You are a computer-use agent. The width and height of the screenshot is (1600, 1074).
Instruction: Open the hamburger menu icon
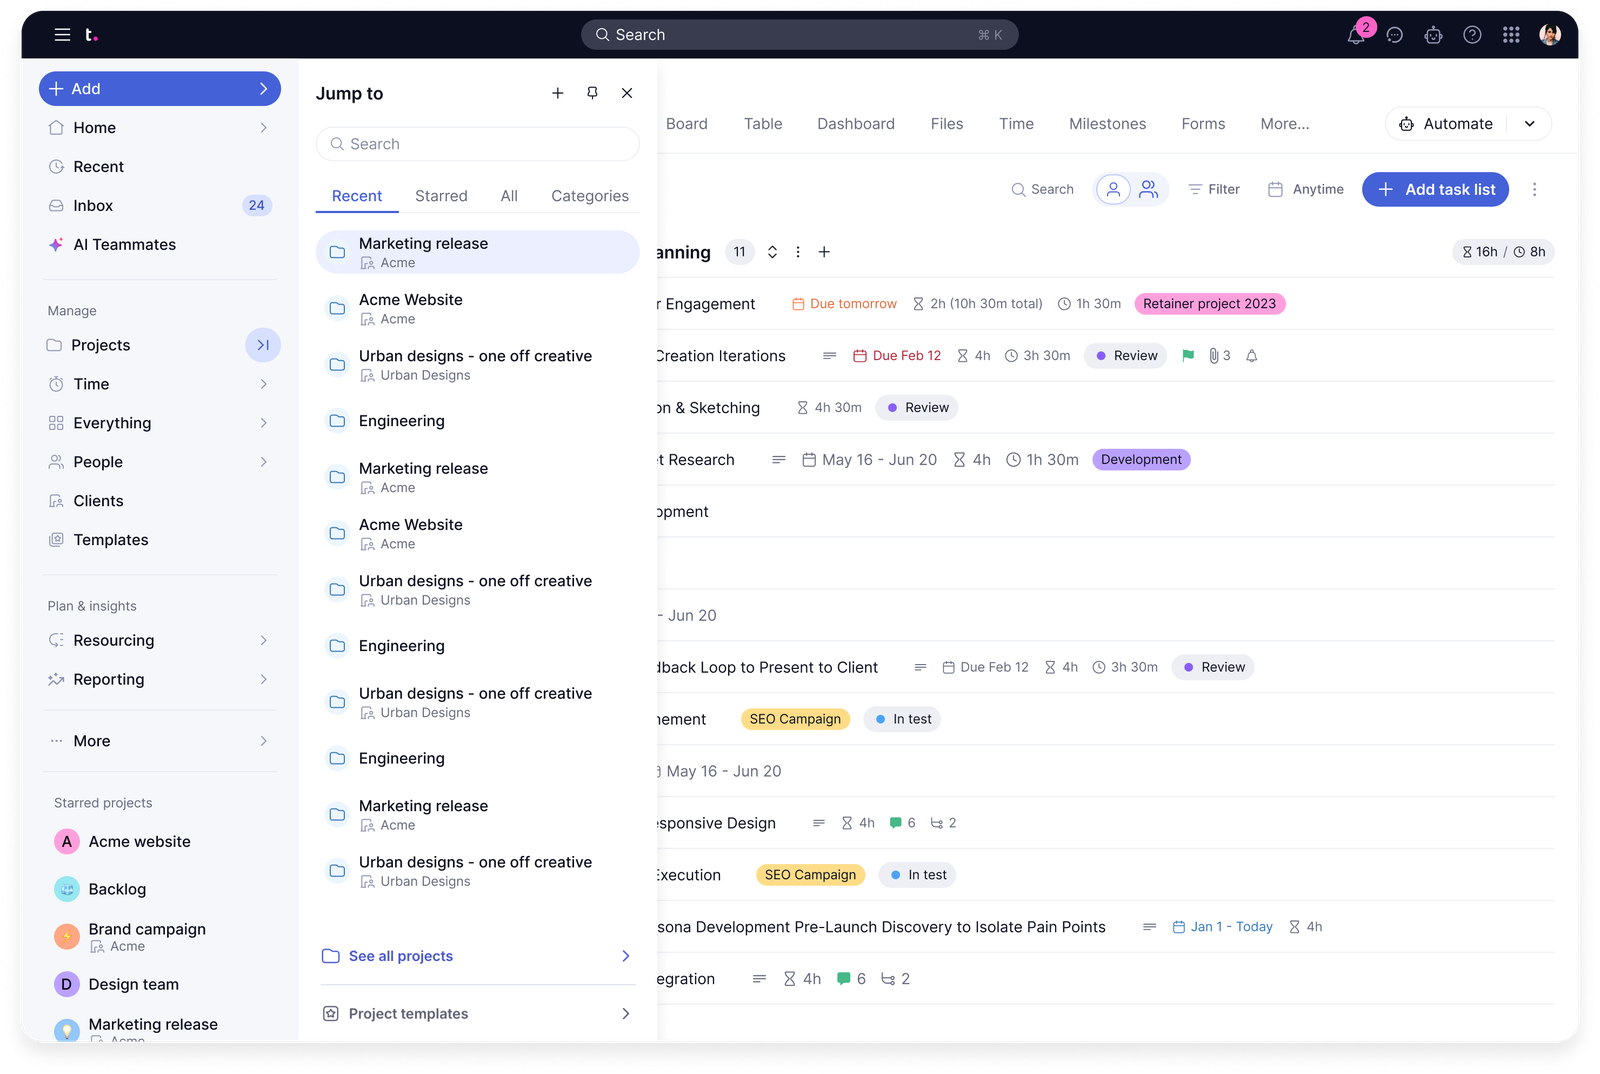(62, 35)
